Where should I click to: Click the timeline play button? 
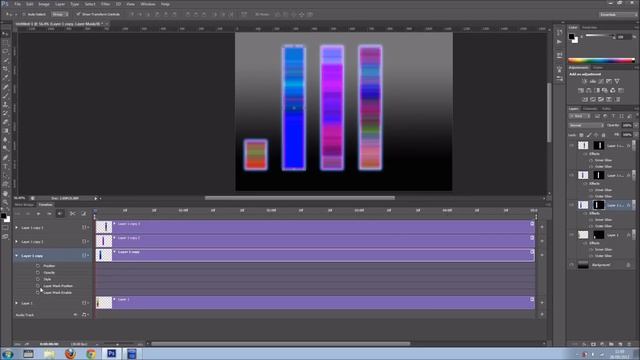tap(38, 213)
